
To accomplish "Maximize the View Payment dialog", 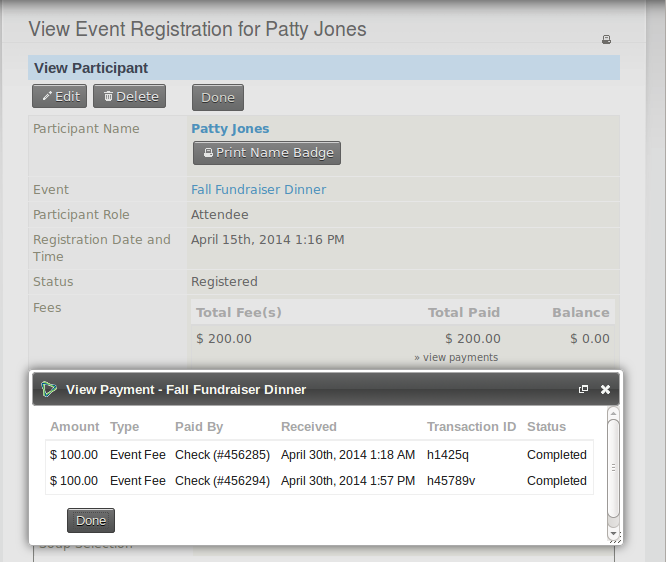I will (584, 389).
